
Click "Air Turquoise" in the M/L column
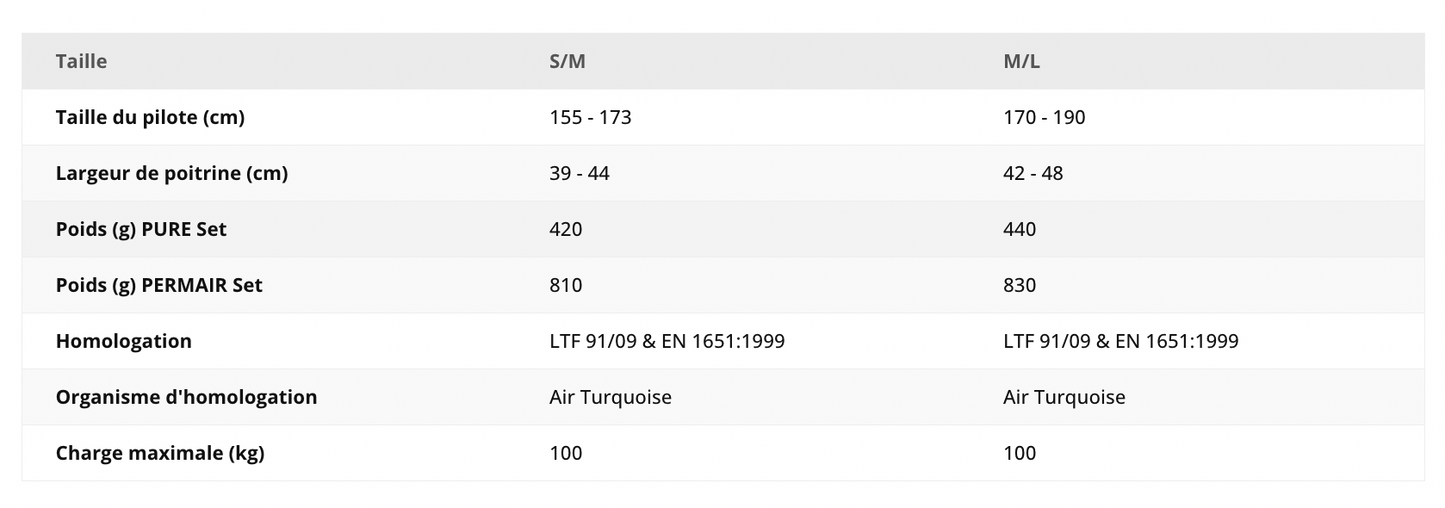click(x=1064, y=397)
